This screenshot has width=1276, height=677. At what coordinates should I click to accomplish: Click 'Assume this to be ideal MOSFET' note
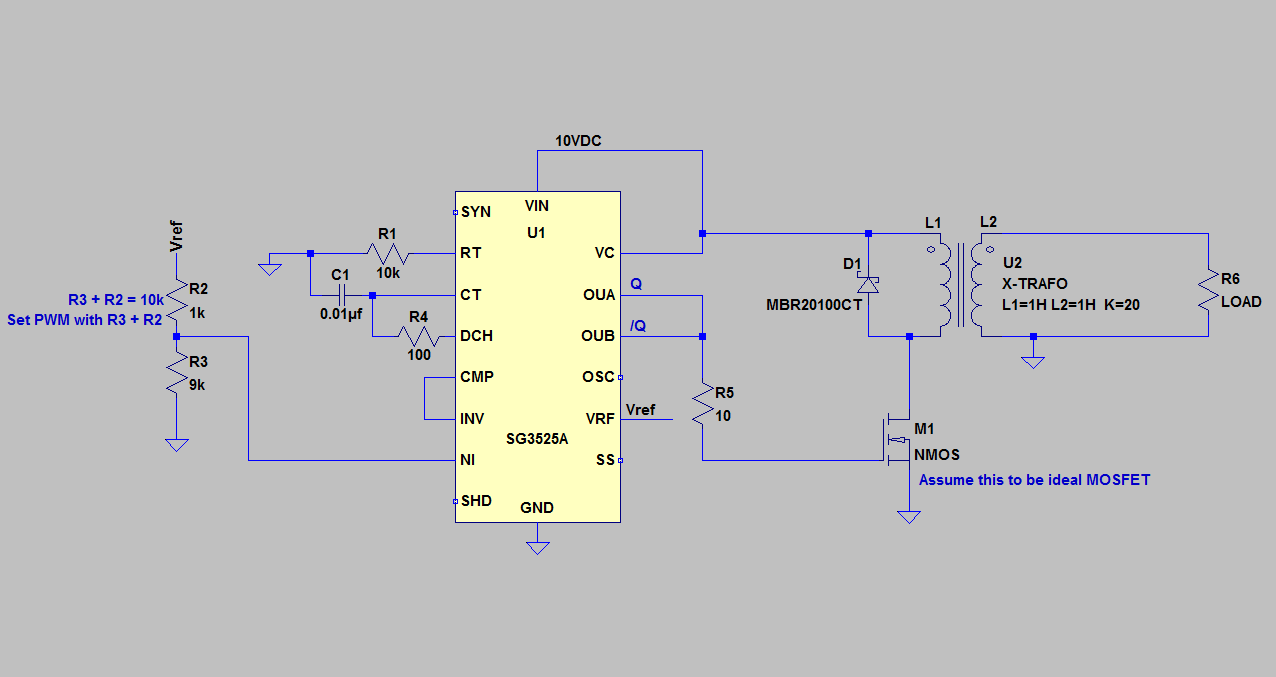1035,480
